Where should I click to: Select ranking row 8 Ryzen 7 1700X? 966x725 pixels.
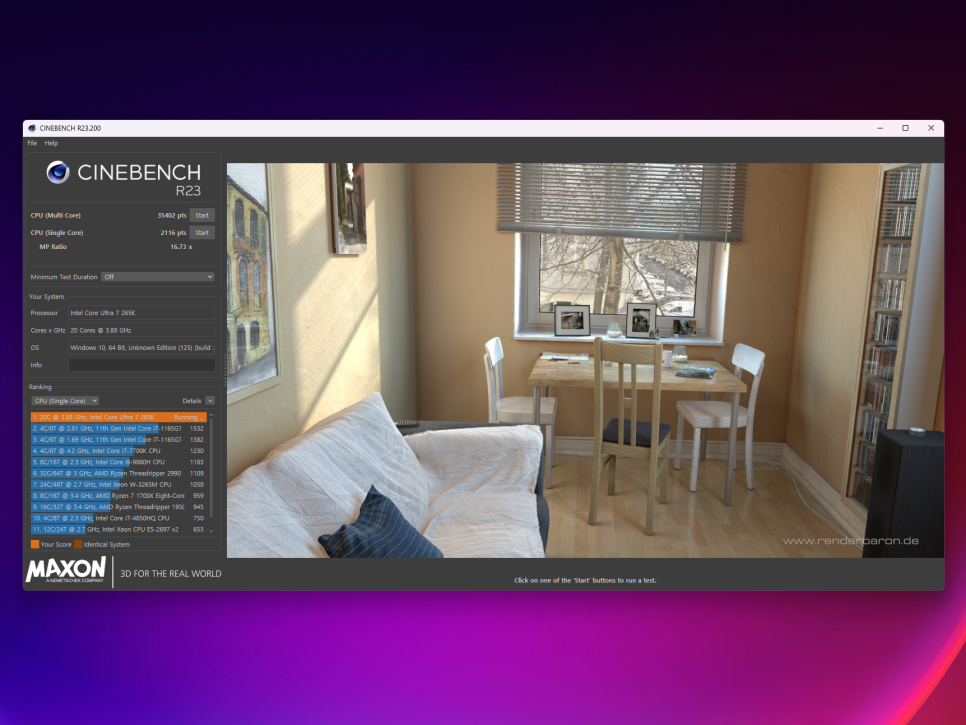[118, 496]
